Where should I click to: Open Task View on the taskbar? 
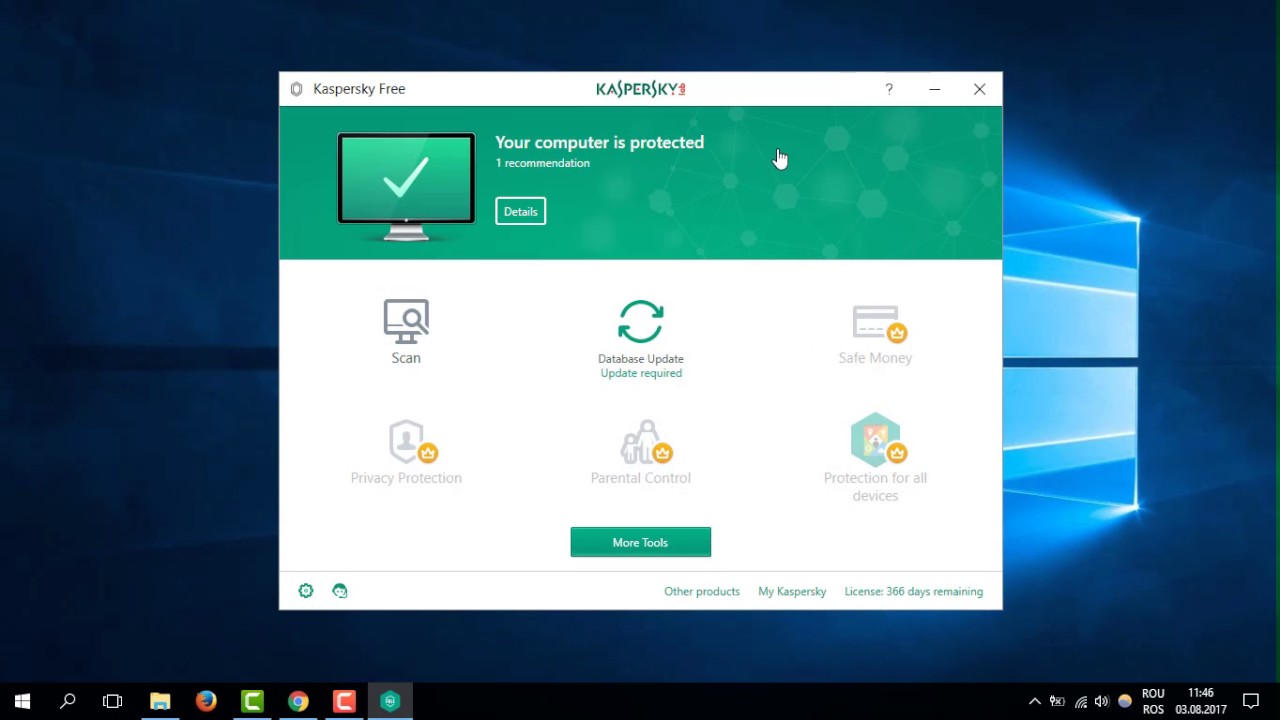(113, 701)
